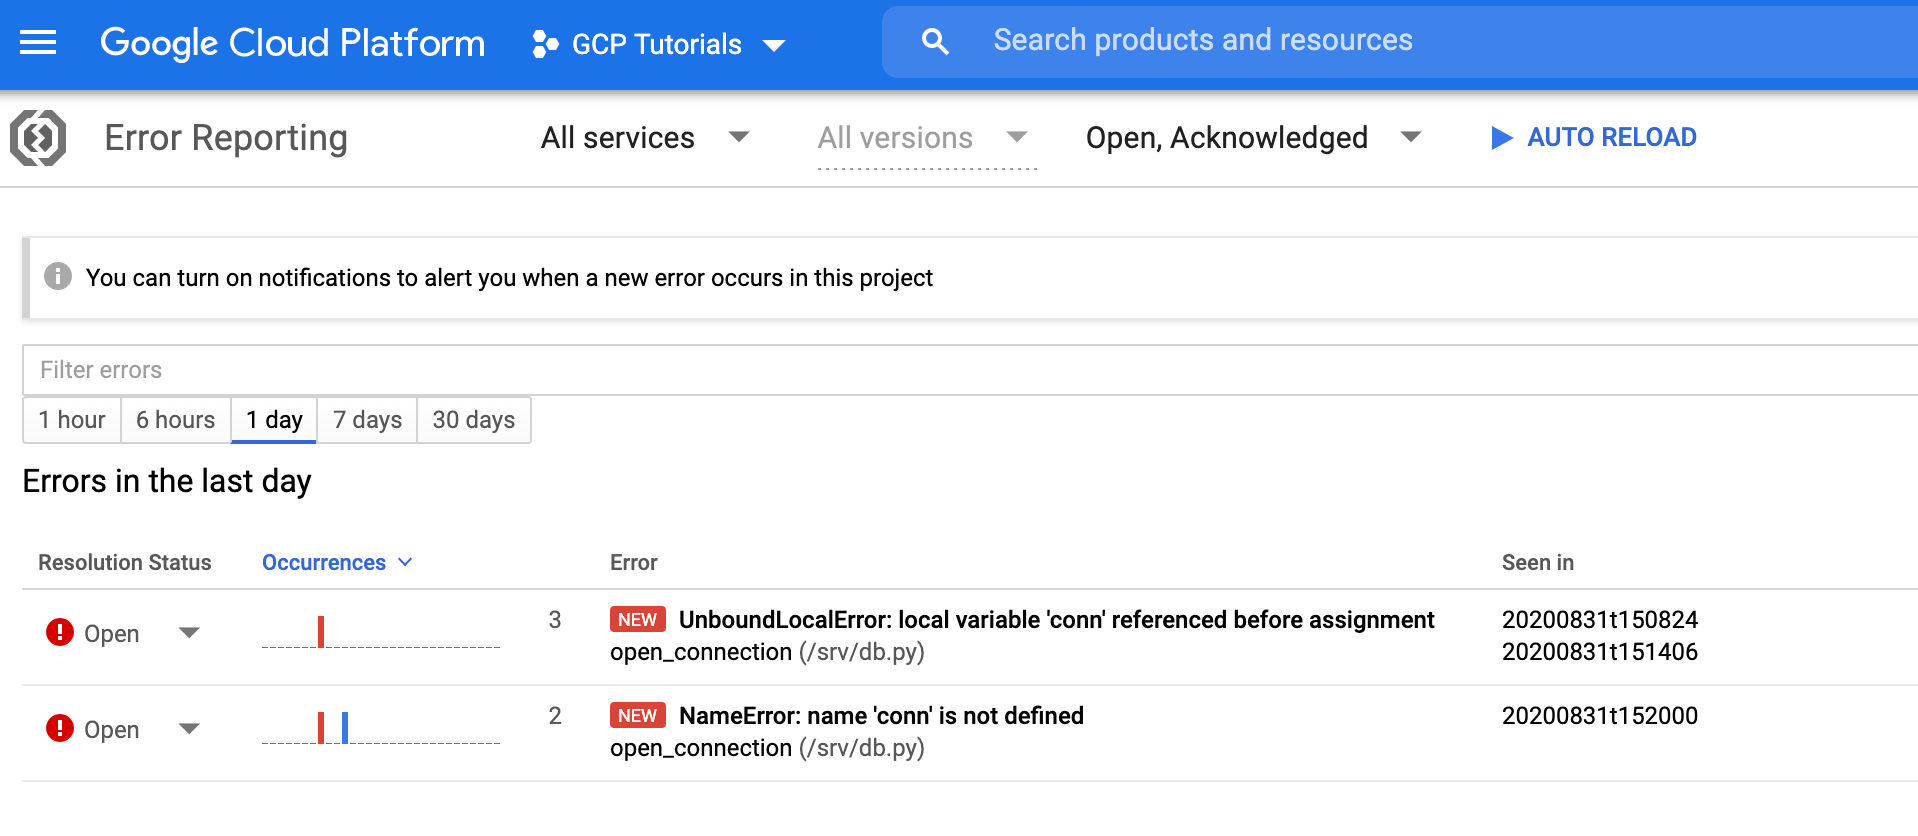This screenshot has width=1918, height=836.
Task: Focus the Search products and resources field
Action: coord(1400,41)
